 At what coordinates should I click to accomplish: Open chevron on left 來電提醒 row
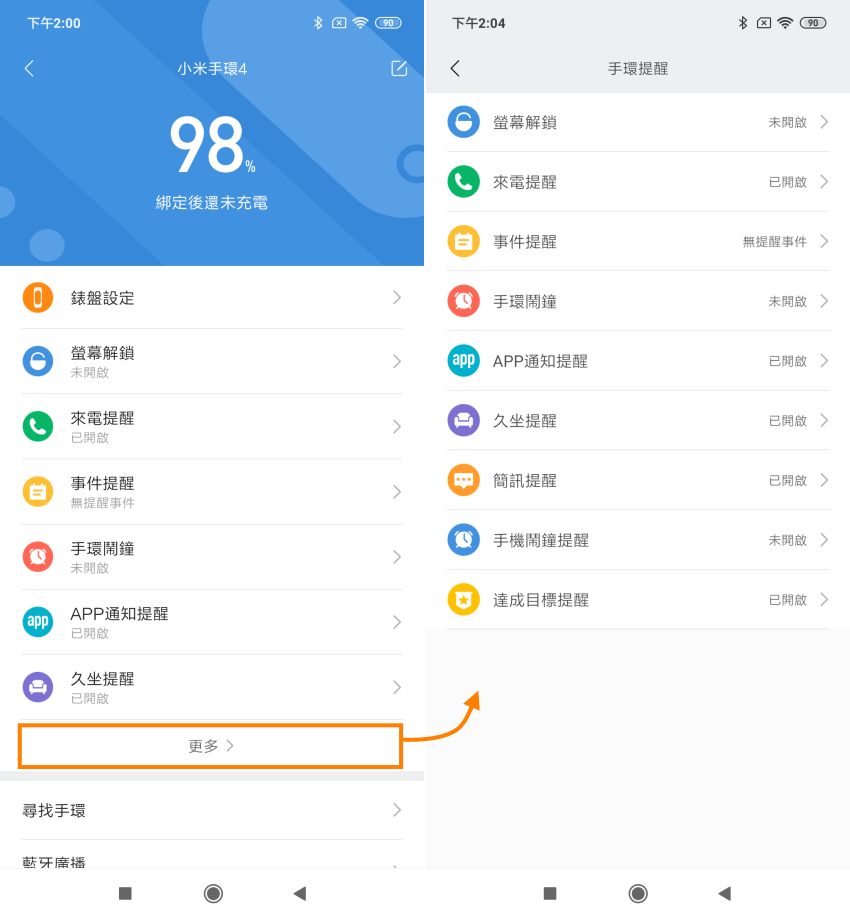click(x=397, y=426)
